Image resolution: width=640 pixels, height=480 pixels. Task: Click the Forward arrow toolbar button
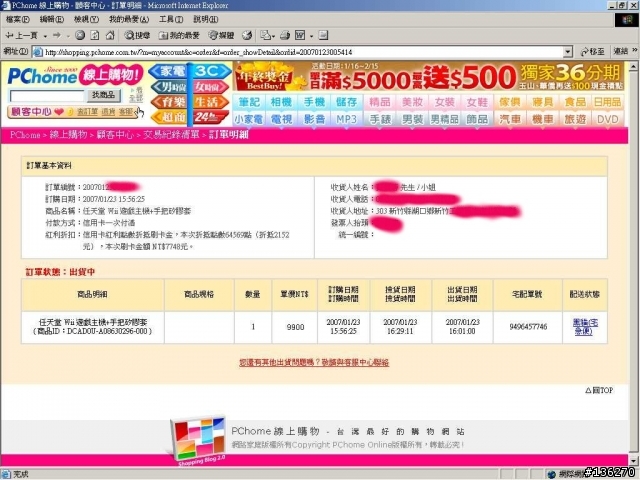tap(57, 36)
